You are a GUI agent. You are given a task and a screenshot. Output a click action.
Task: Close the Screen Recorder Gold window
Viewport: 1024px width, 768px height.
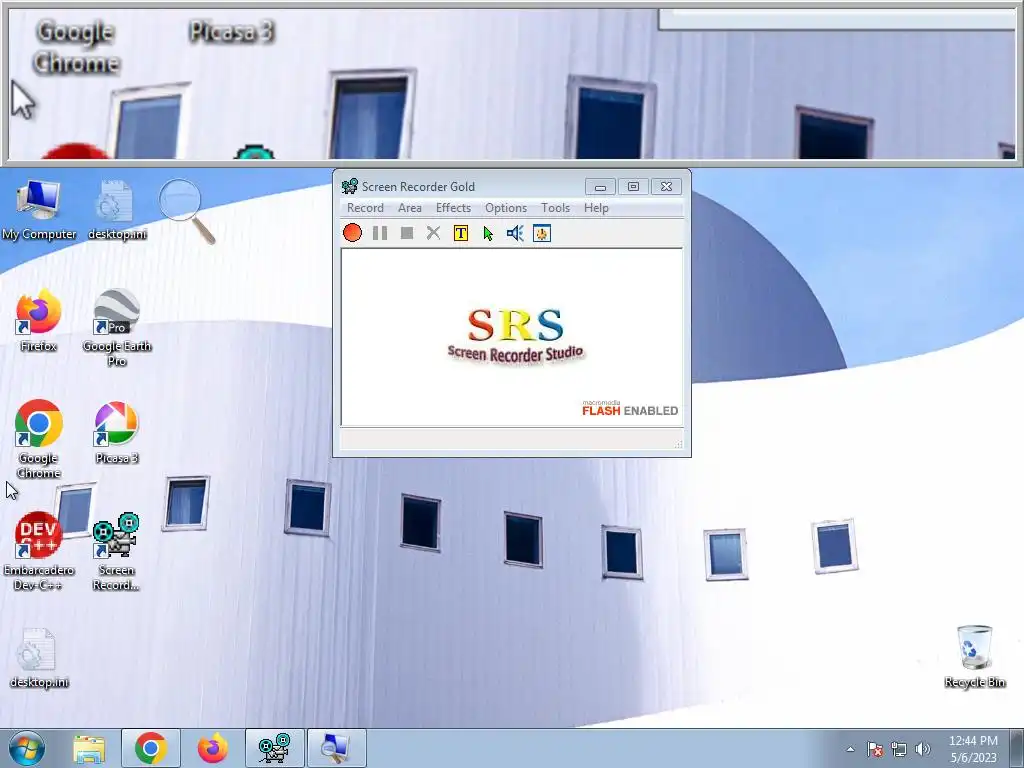[666, 187]
